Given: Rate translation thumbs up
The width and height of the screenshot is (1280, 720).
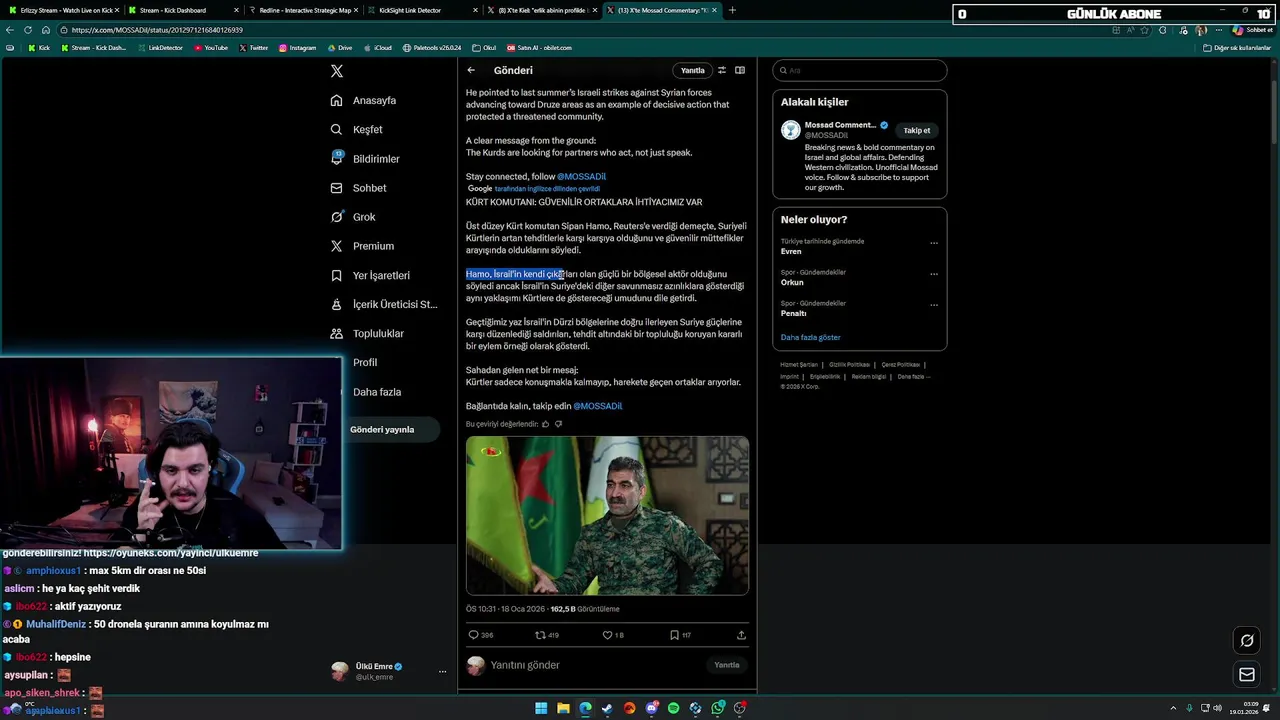Looking at the screenshot, I should (x=546, y=424).
